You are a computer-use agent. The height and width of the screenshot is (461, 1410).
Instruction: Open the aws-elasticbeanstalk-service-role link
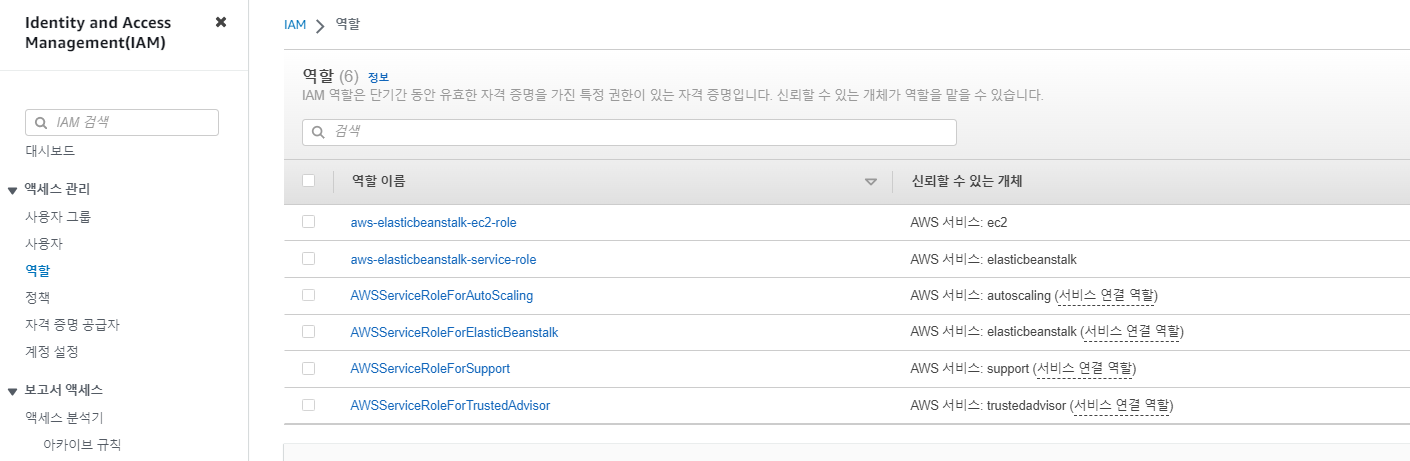(x=443, y=259)
